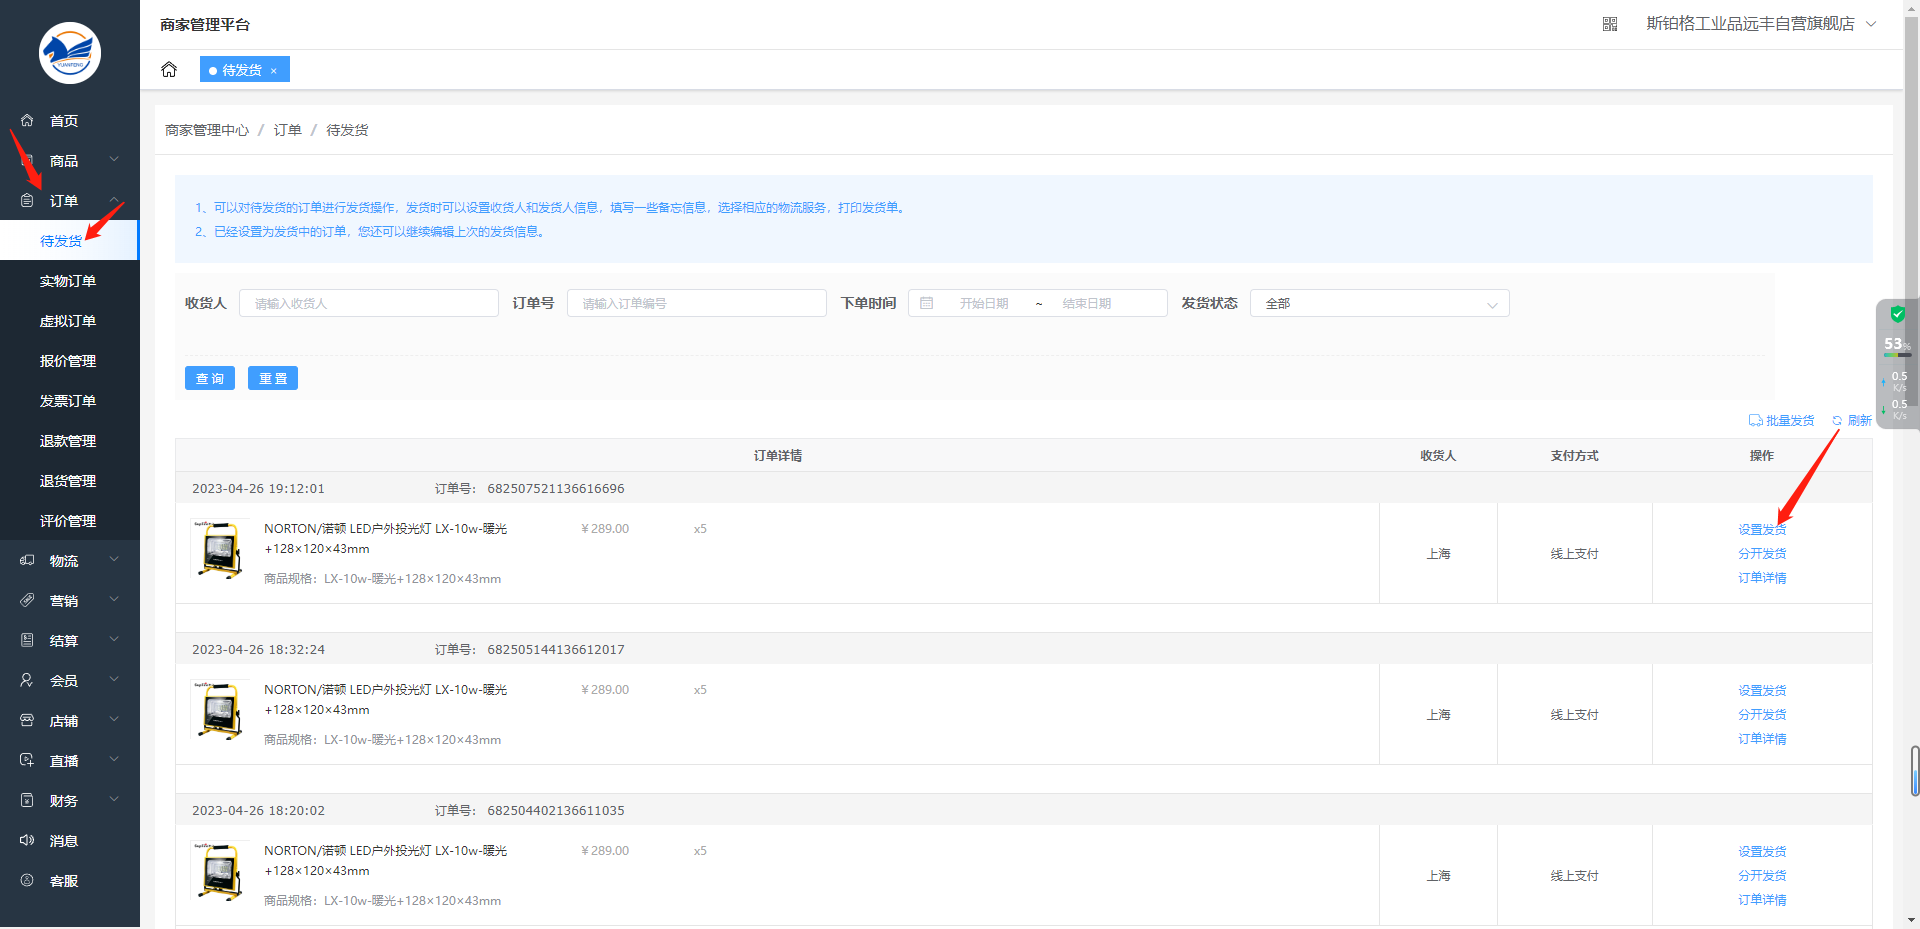Click the security shield widget icon

click(x=1897, y=314)
